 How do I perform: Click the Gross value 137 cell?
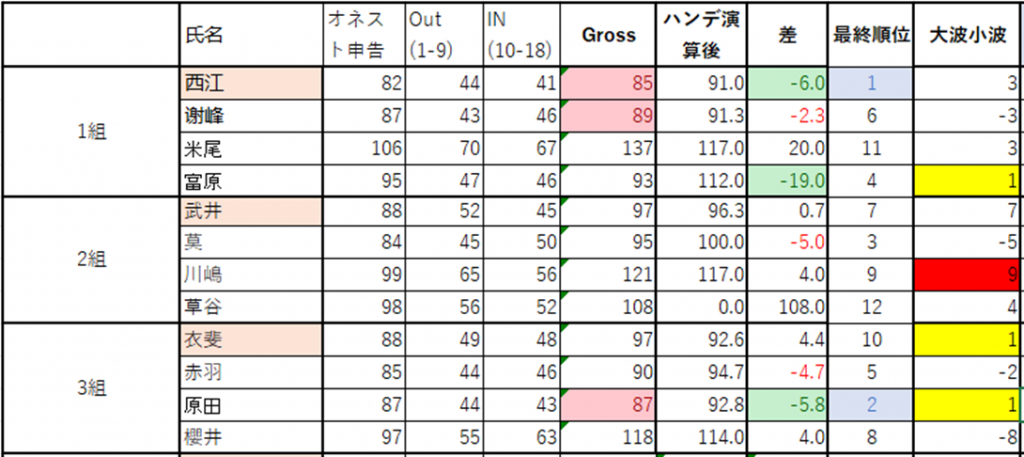[608, 148]
